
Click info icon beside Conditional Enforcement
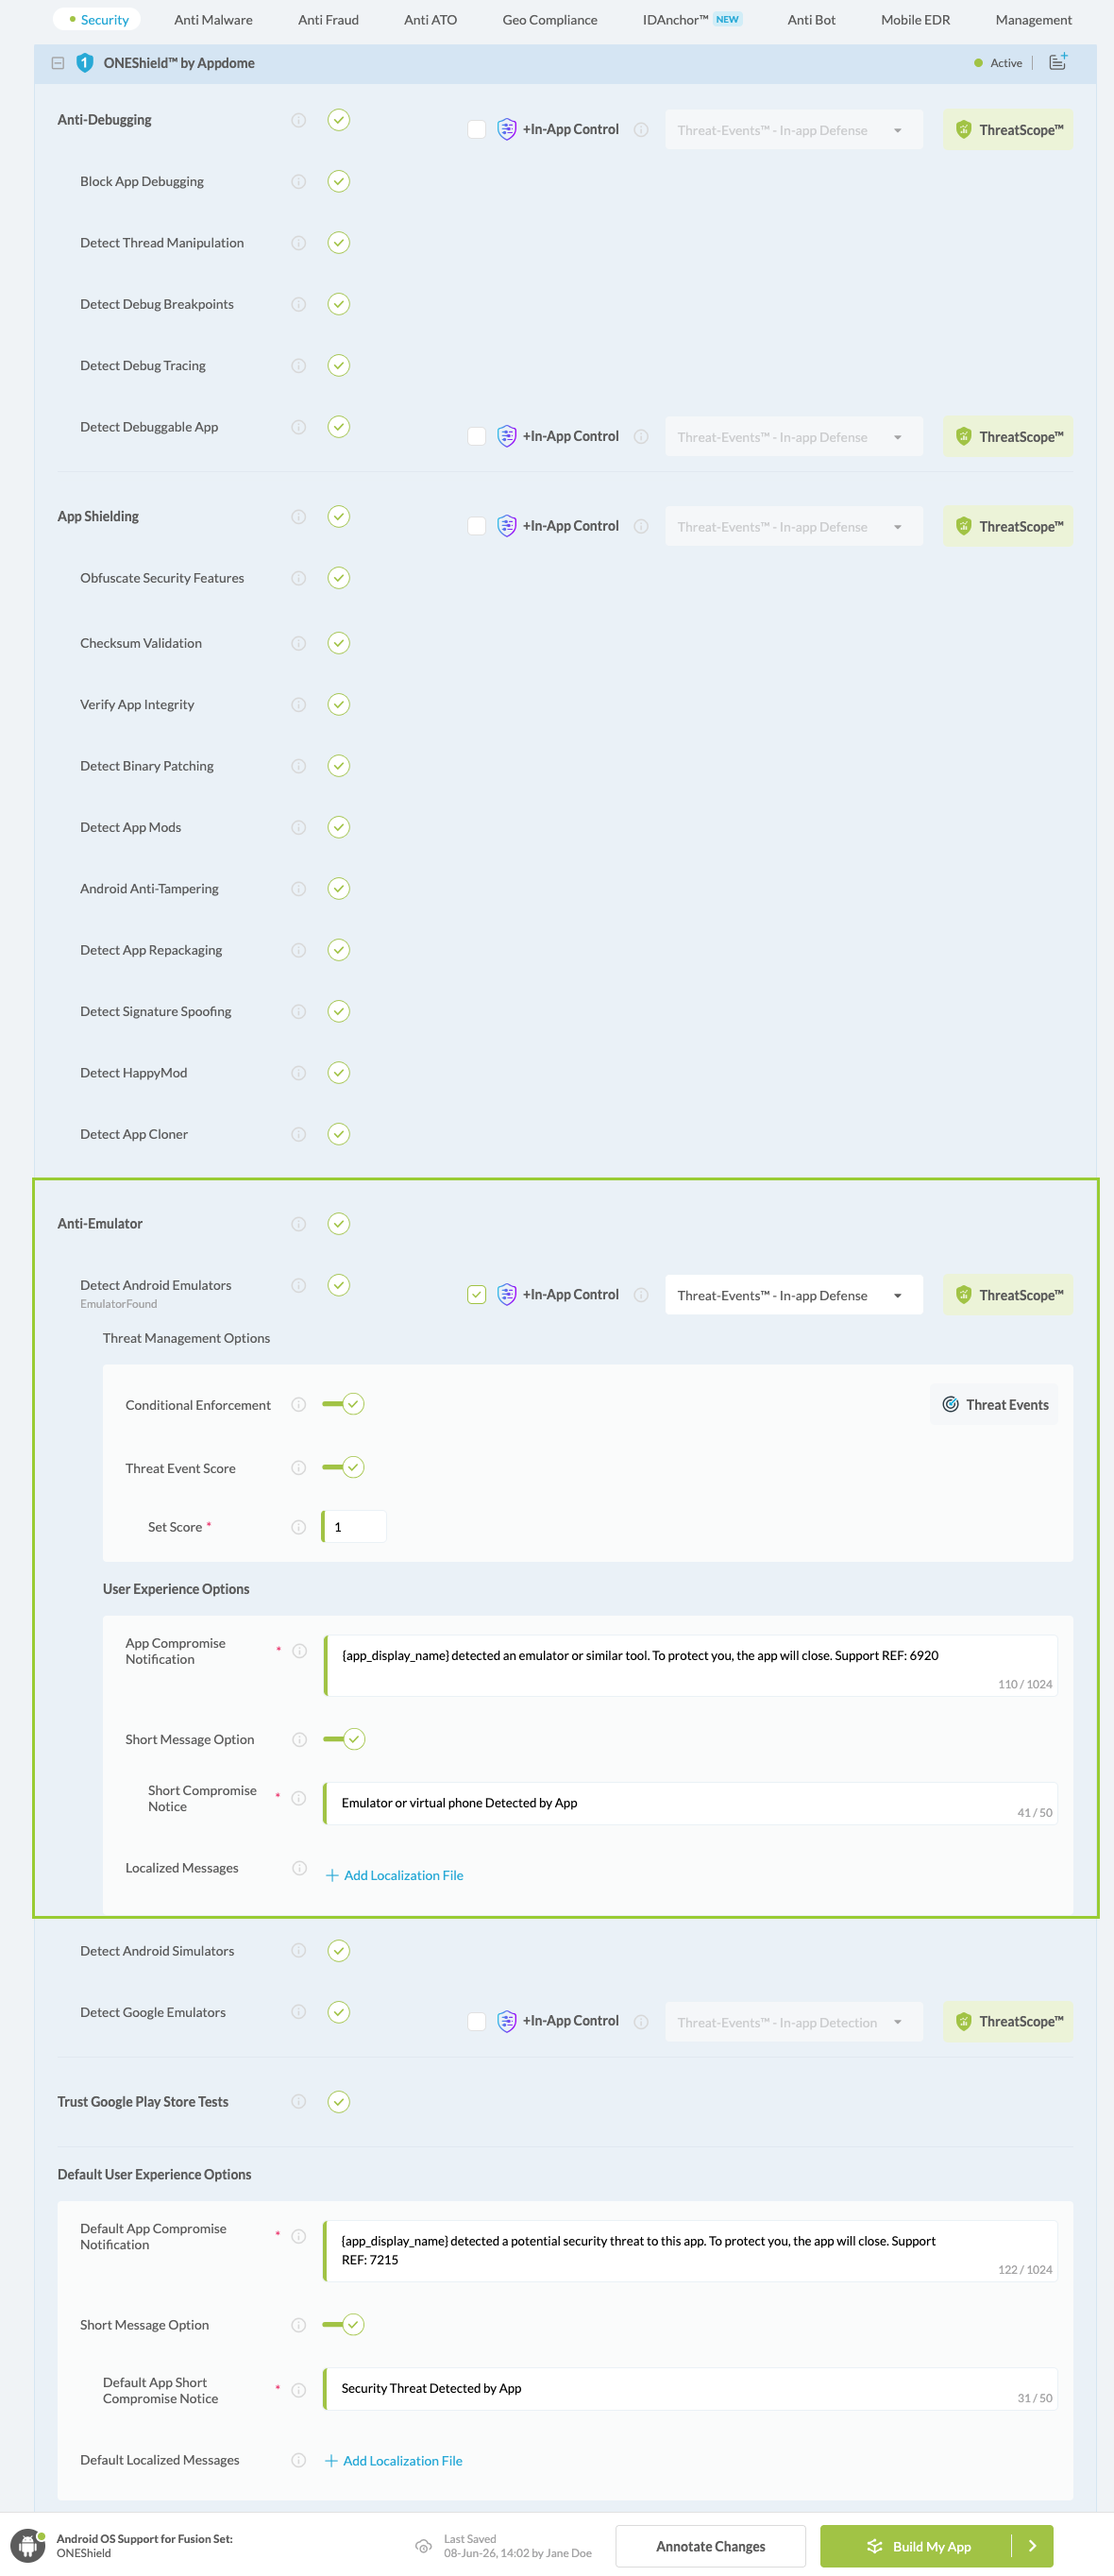point(298,1405)
